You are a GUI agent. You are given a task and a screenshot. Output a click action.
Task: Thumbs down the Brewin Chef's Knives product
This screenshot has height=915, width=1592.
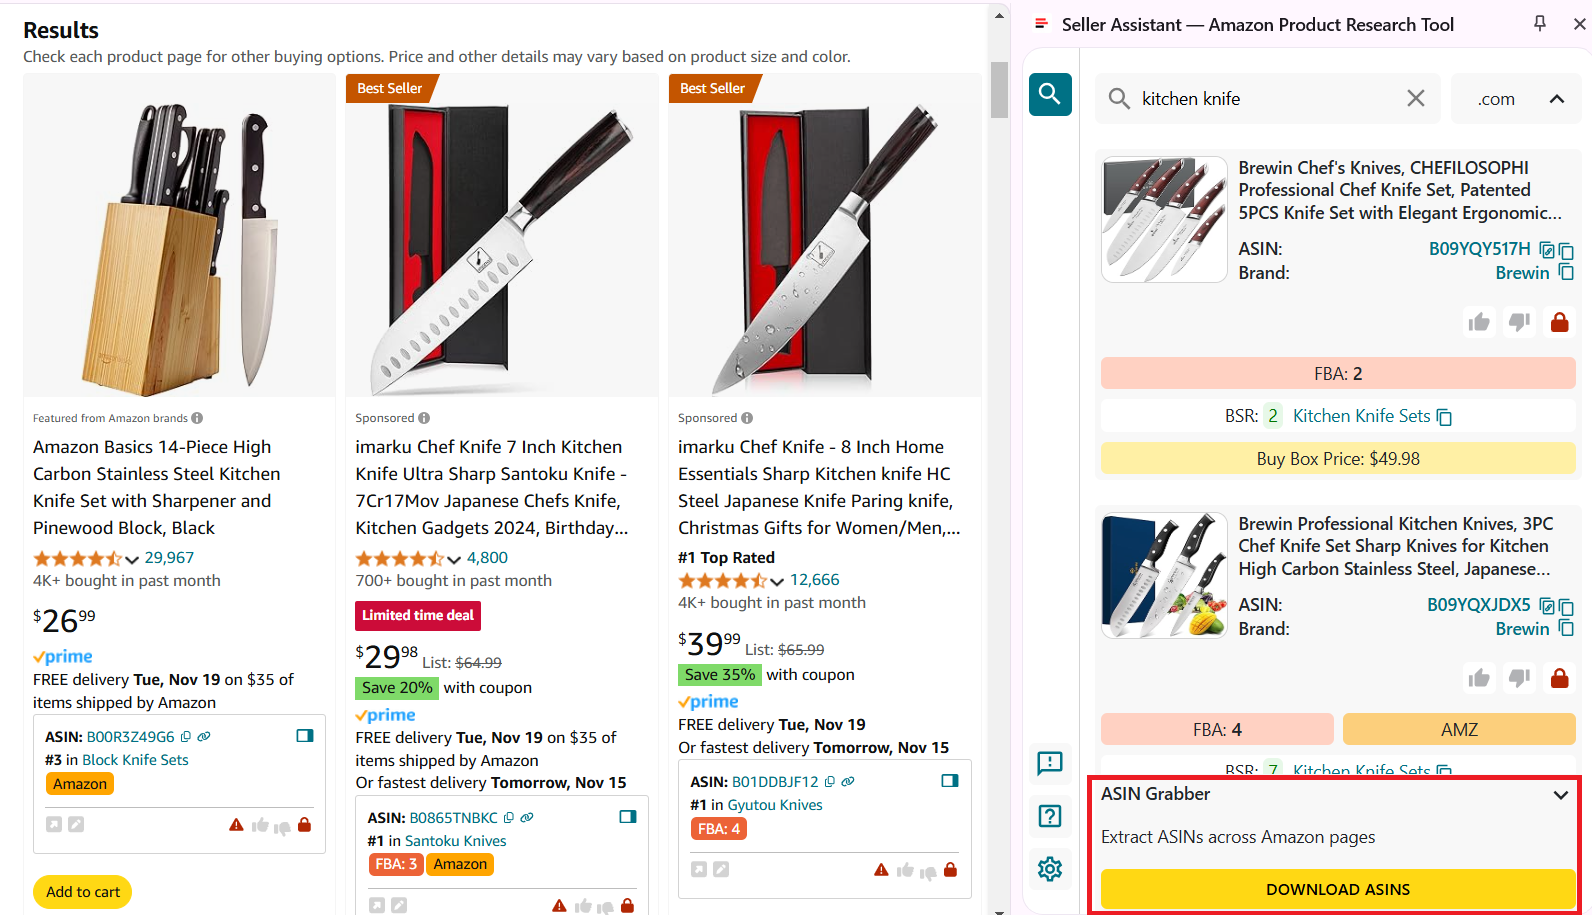click(x=1519, y=322)
